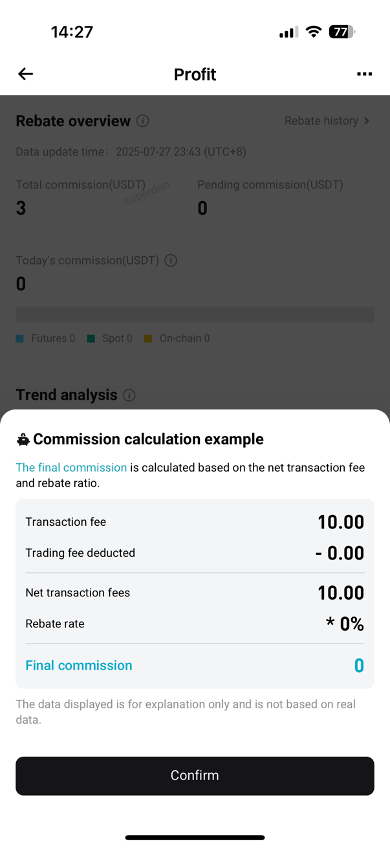This screenshot has width=390, height=848.
Task: Click the Confirm button
Action: [x=195, y=776]
